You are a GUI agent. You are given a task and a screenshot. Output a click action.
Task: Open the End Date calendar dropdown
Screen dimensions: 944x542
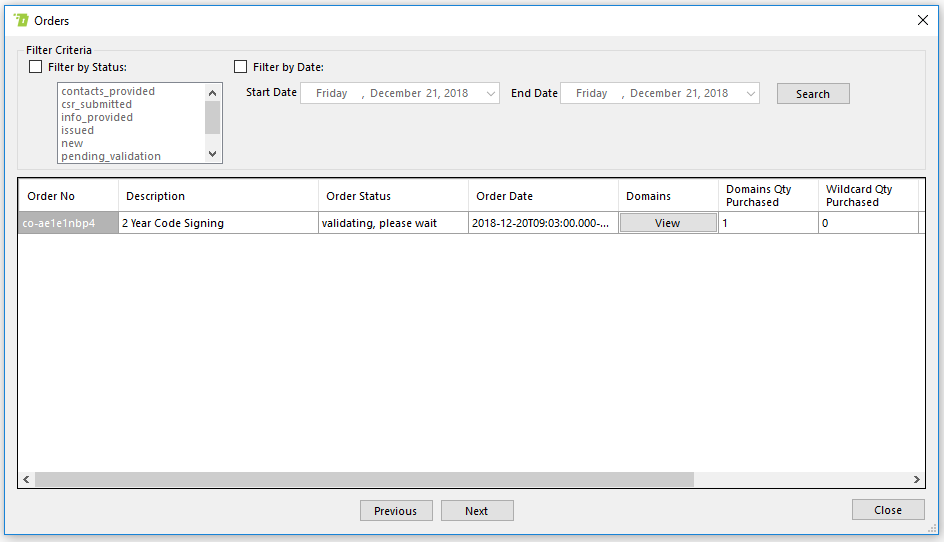(751, 93)
